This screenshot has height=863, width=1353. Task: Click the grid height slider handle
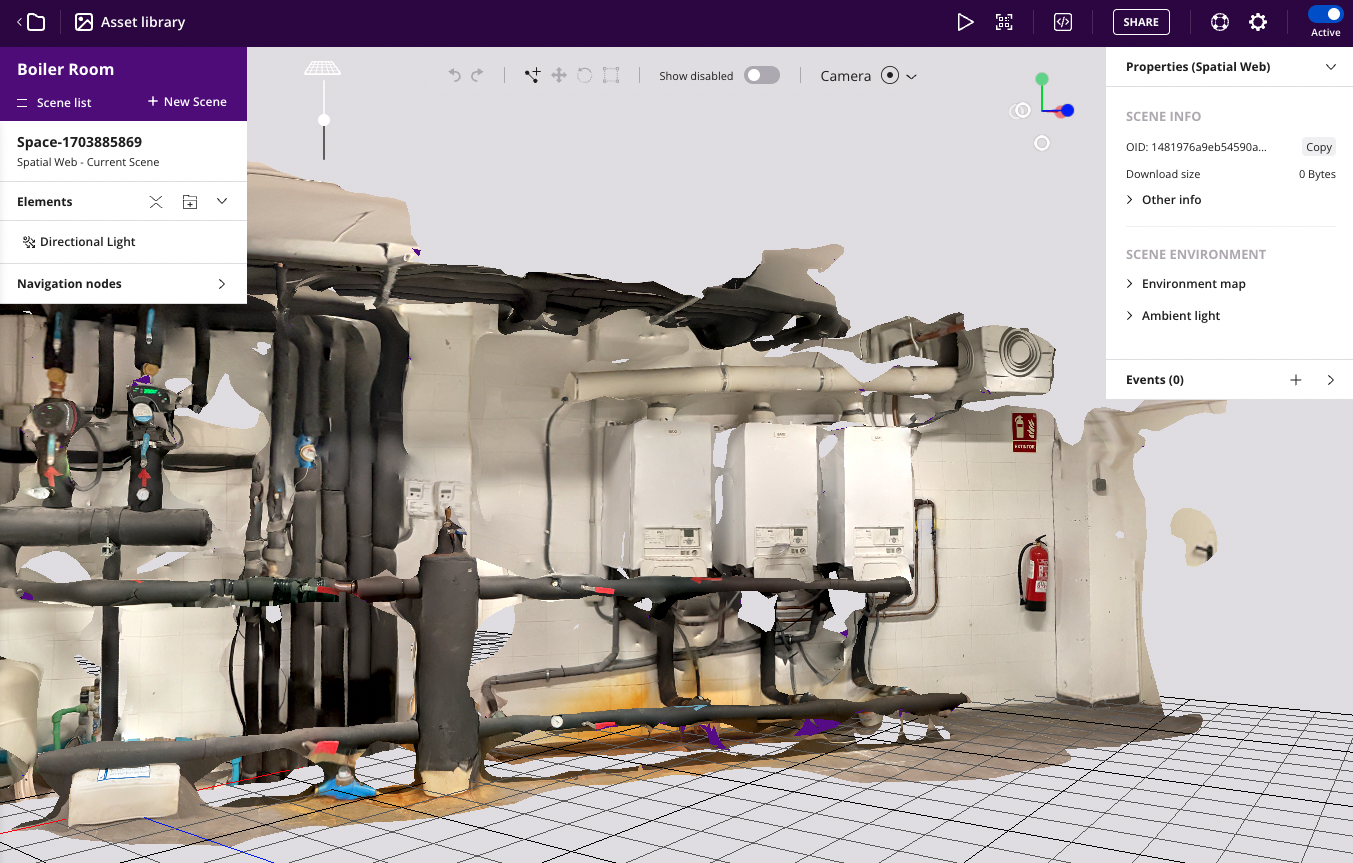pos(323,120)
